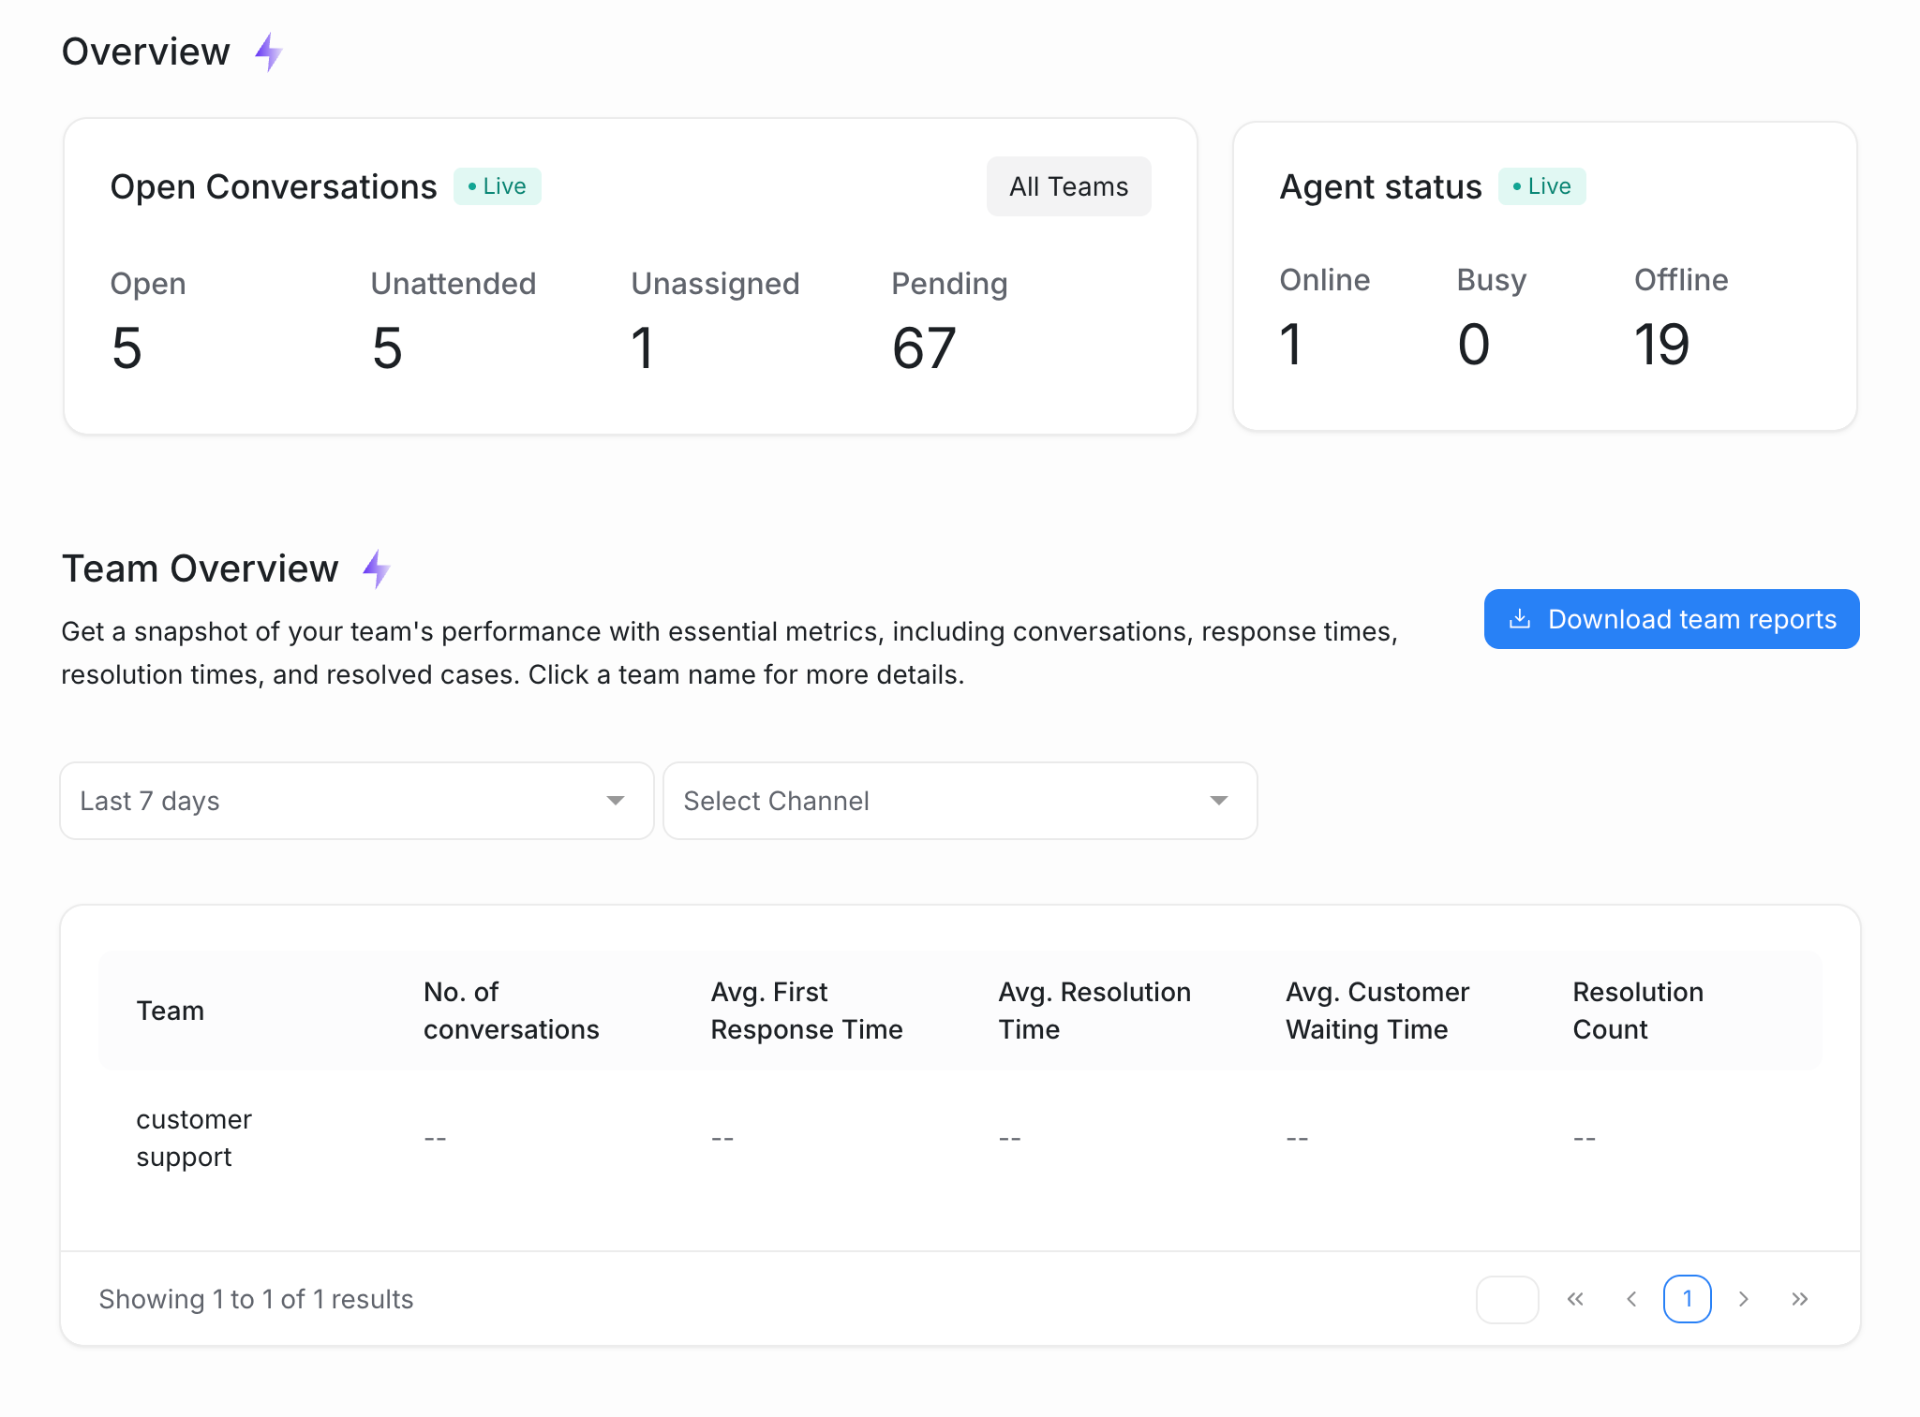Click the Open conversations count 5
Image resolution: width=1920 pixels, height=1417 pixels.
127,348
